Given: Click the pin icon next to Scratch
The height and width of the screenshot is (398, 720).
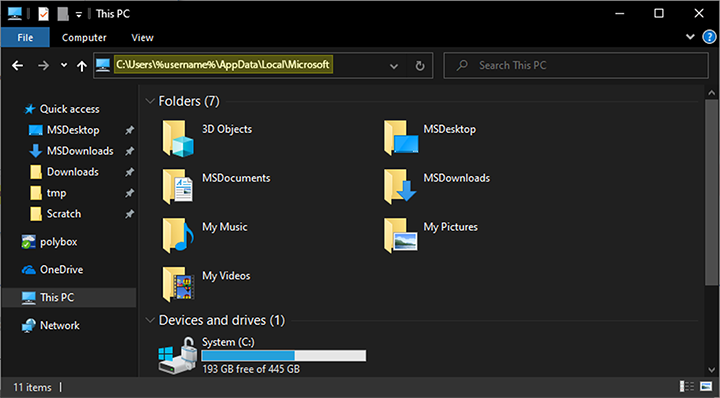Looking at the screenshot, I should [x=130, y=214].
